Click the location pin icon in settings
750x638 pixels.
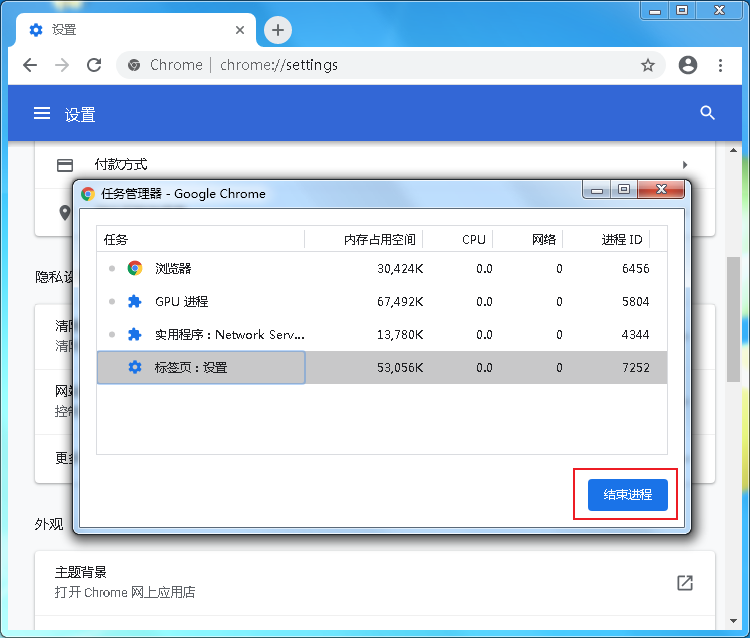[65, 212]
